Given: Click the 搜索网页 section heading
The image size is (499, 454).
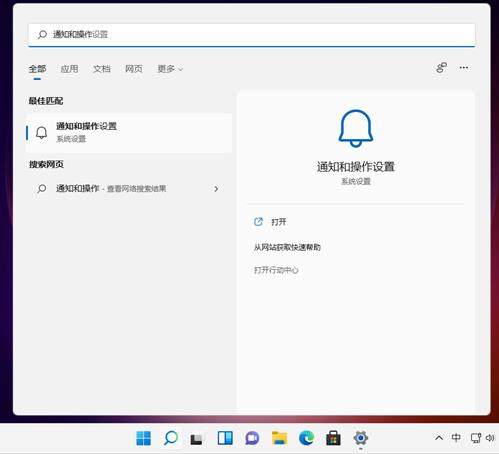Looking at the screenshot, I should click(x=46, y=164).
